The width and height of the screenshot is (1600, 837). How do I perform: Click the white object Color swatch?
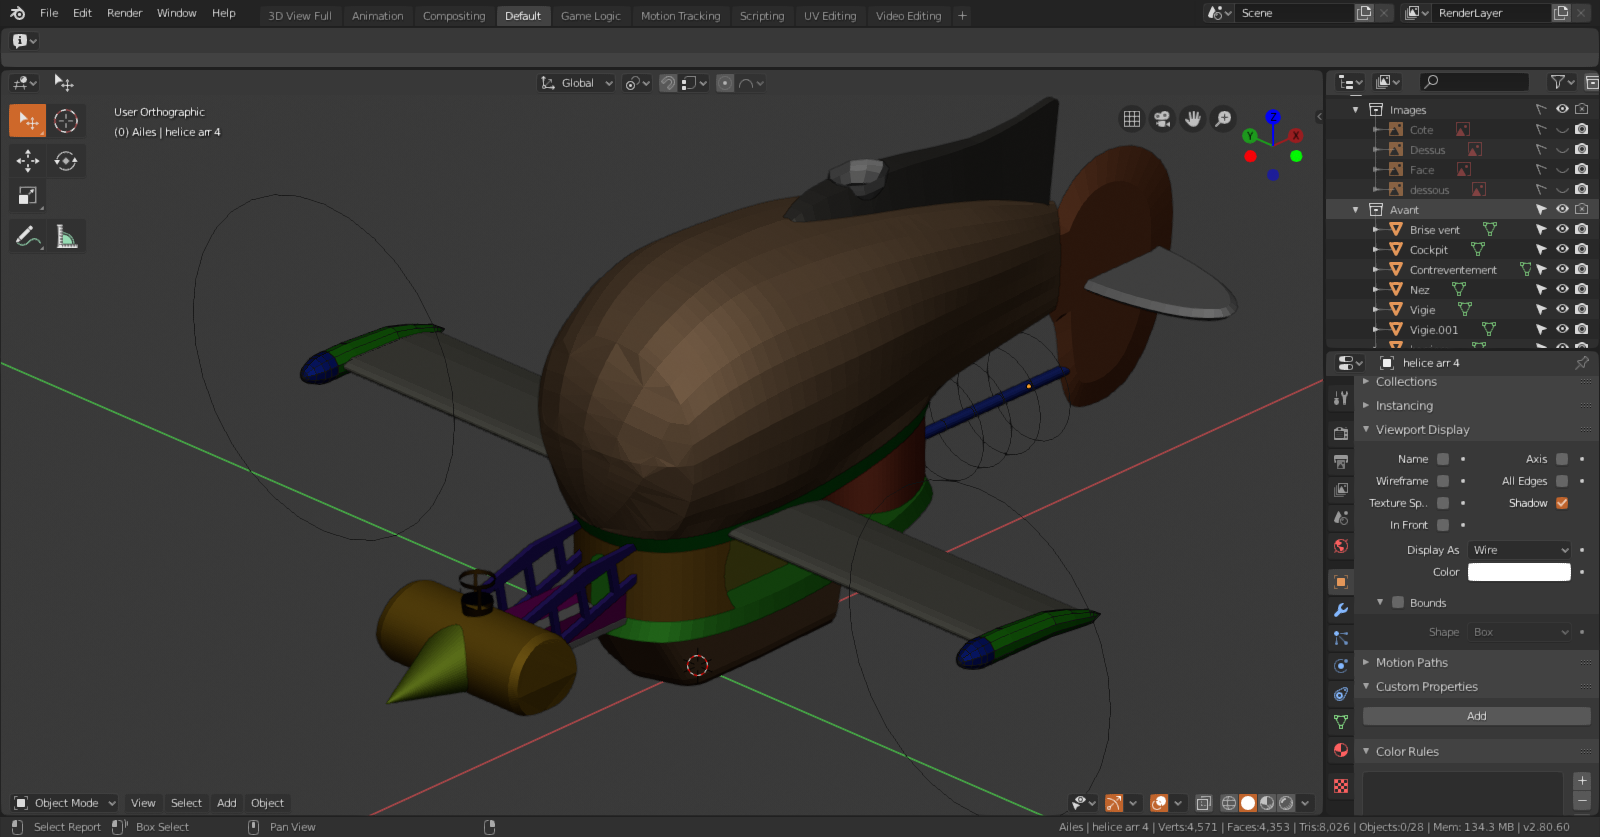click(1519, 572)
